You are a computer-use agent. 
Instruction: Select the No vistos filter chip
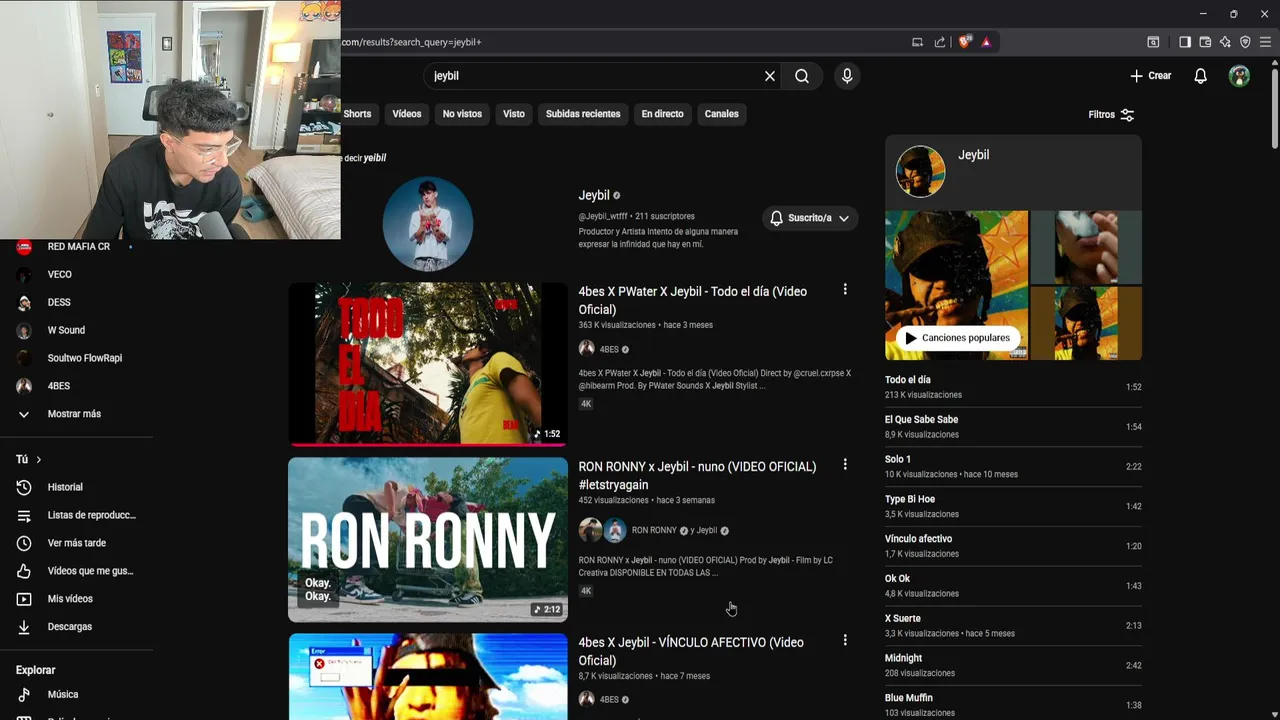[x=462, y=114]
